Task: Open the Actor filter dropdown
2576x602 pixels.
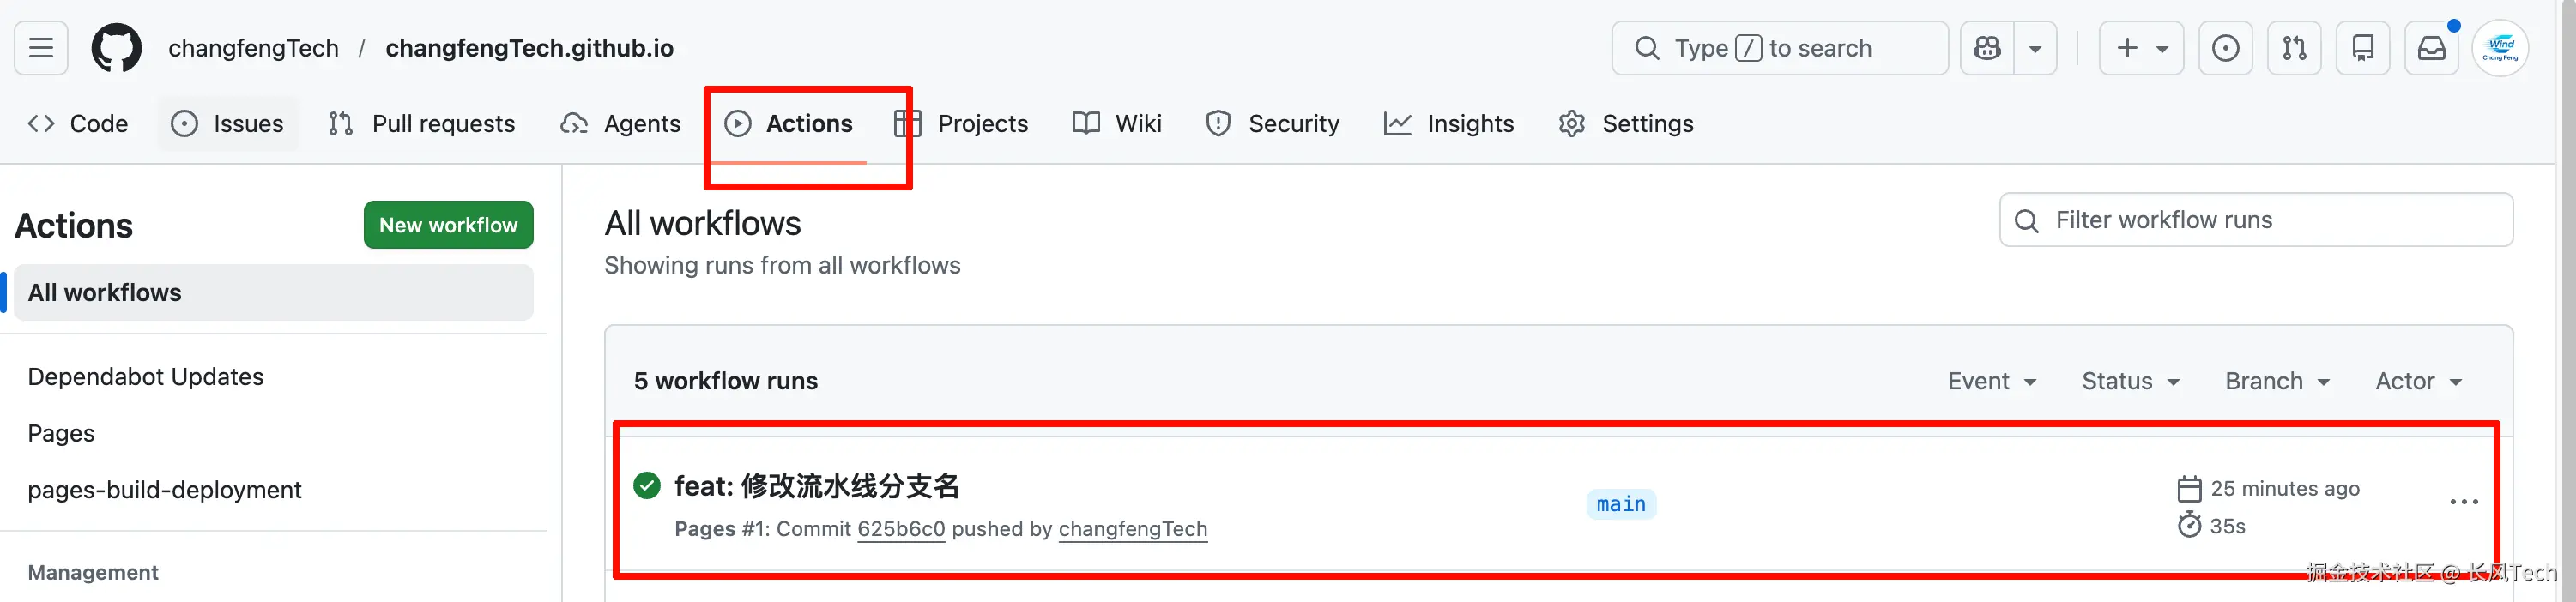Action: [x=2418, y=381]
